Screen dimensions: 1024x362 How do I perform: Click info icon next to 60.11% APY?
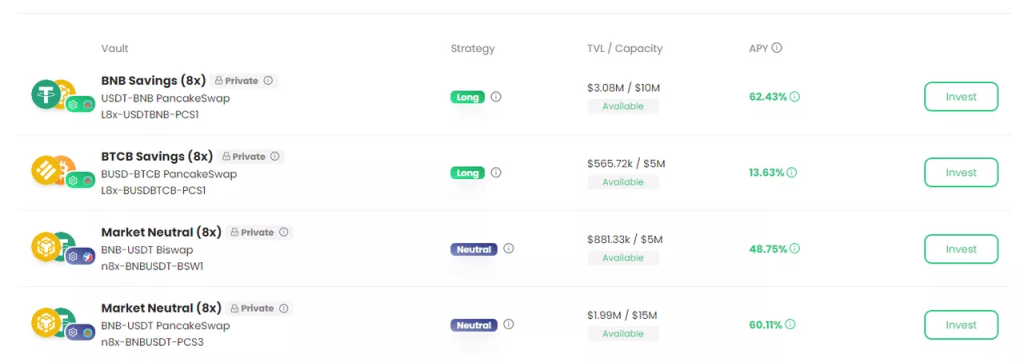pos(790,325)
